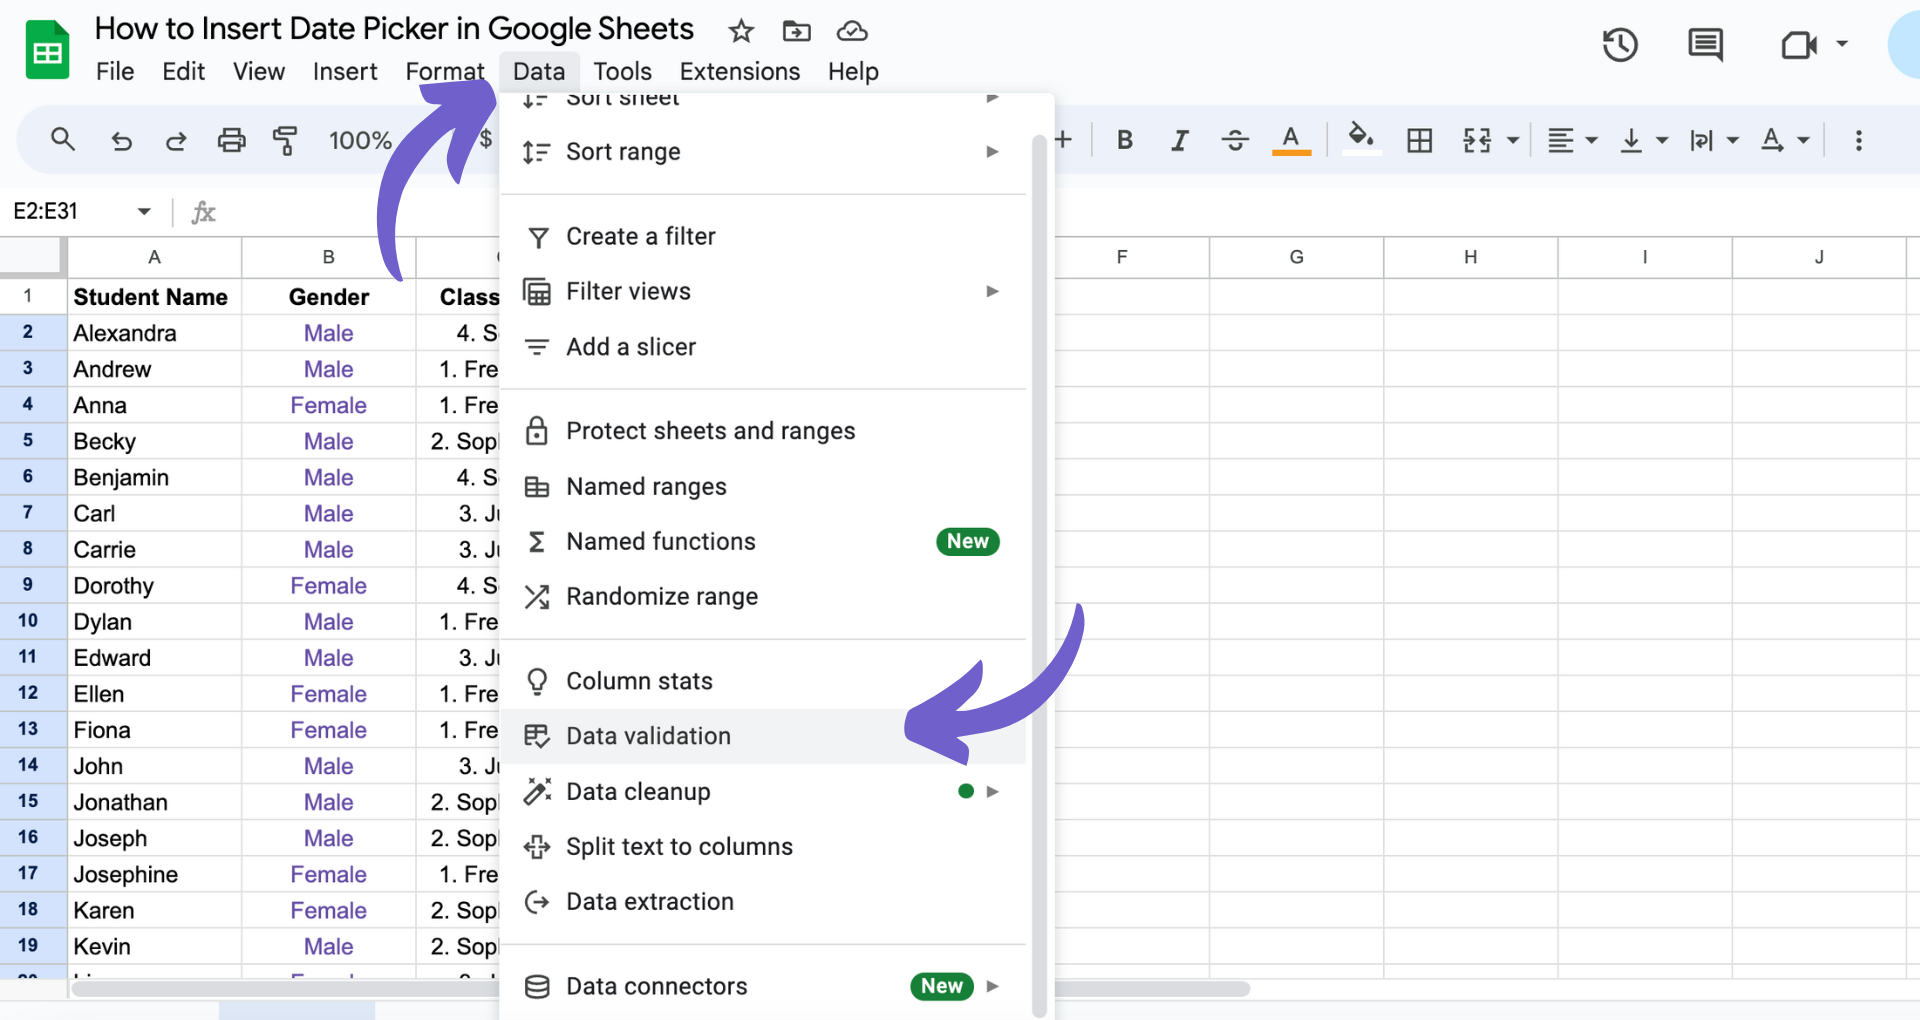Screen dimensions: 1920x1020
Task: Apply bold formatting
Action: [x=1124, y=140]
